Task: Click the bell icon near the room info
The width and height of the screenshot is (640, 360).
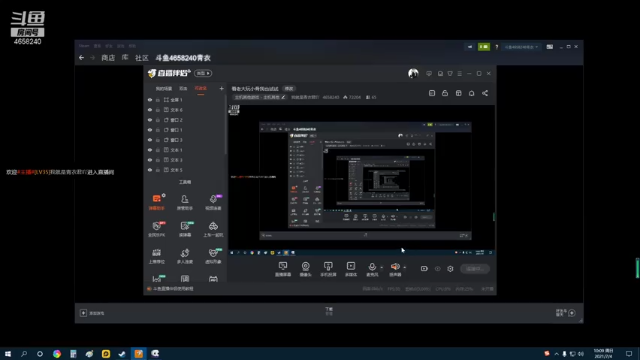Action: coord(471,93)
